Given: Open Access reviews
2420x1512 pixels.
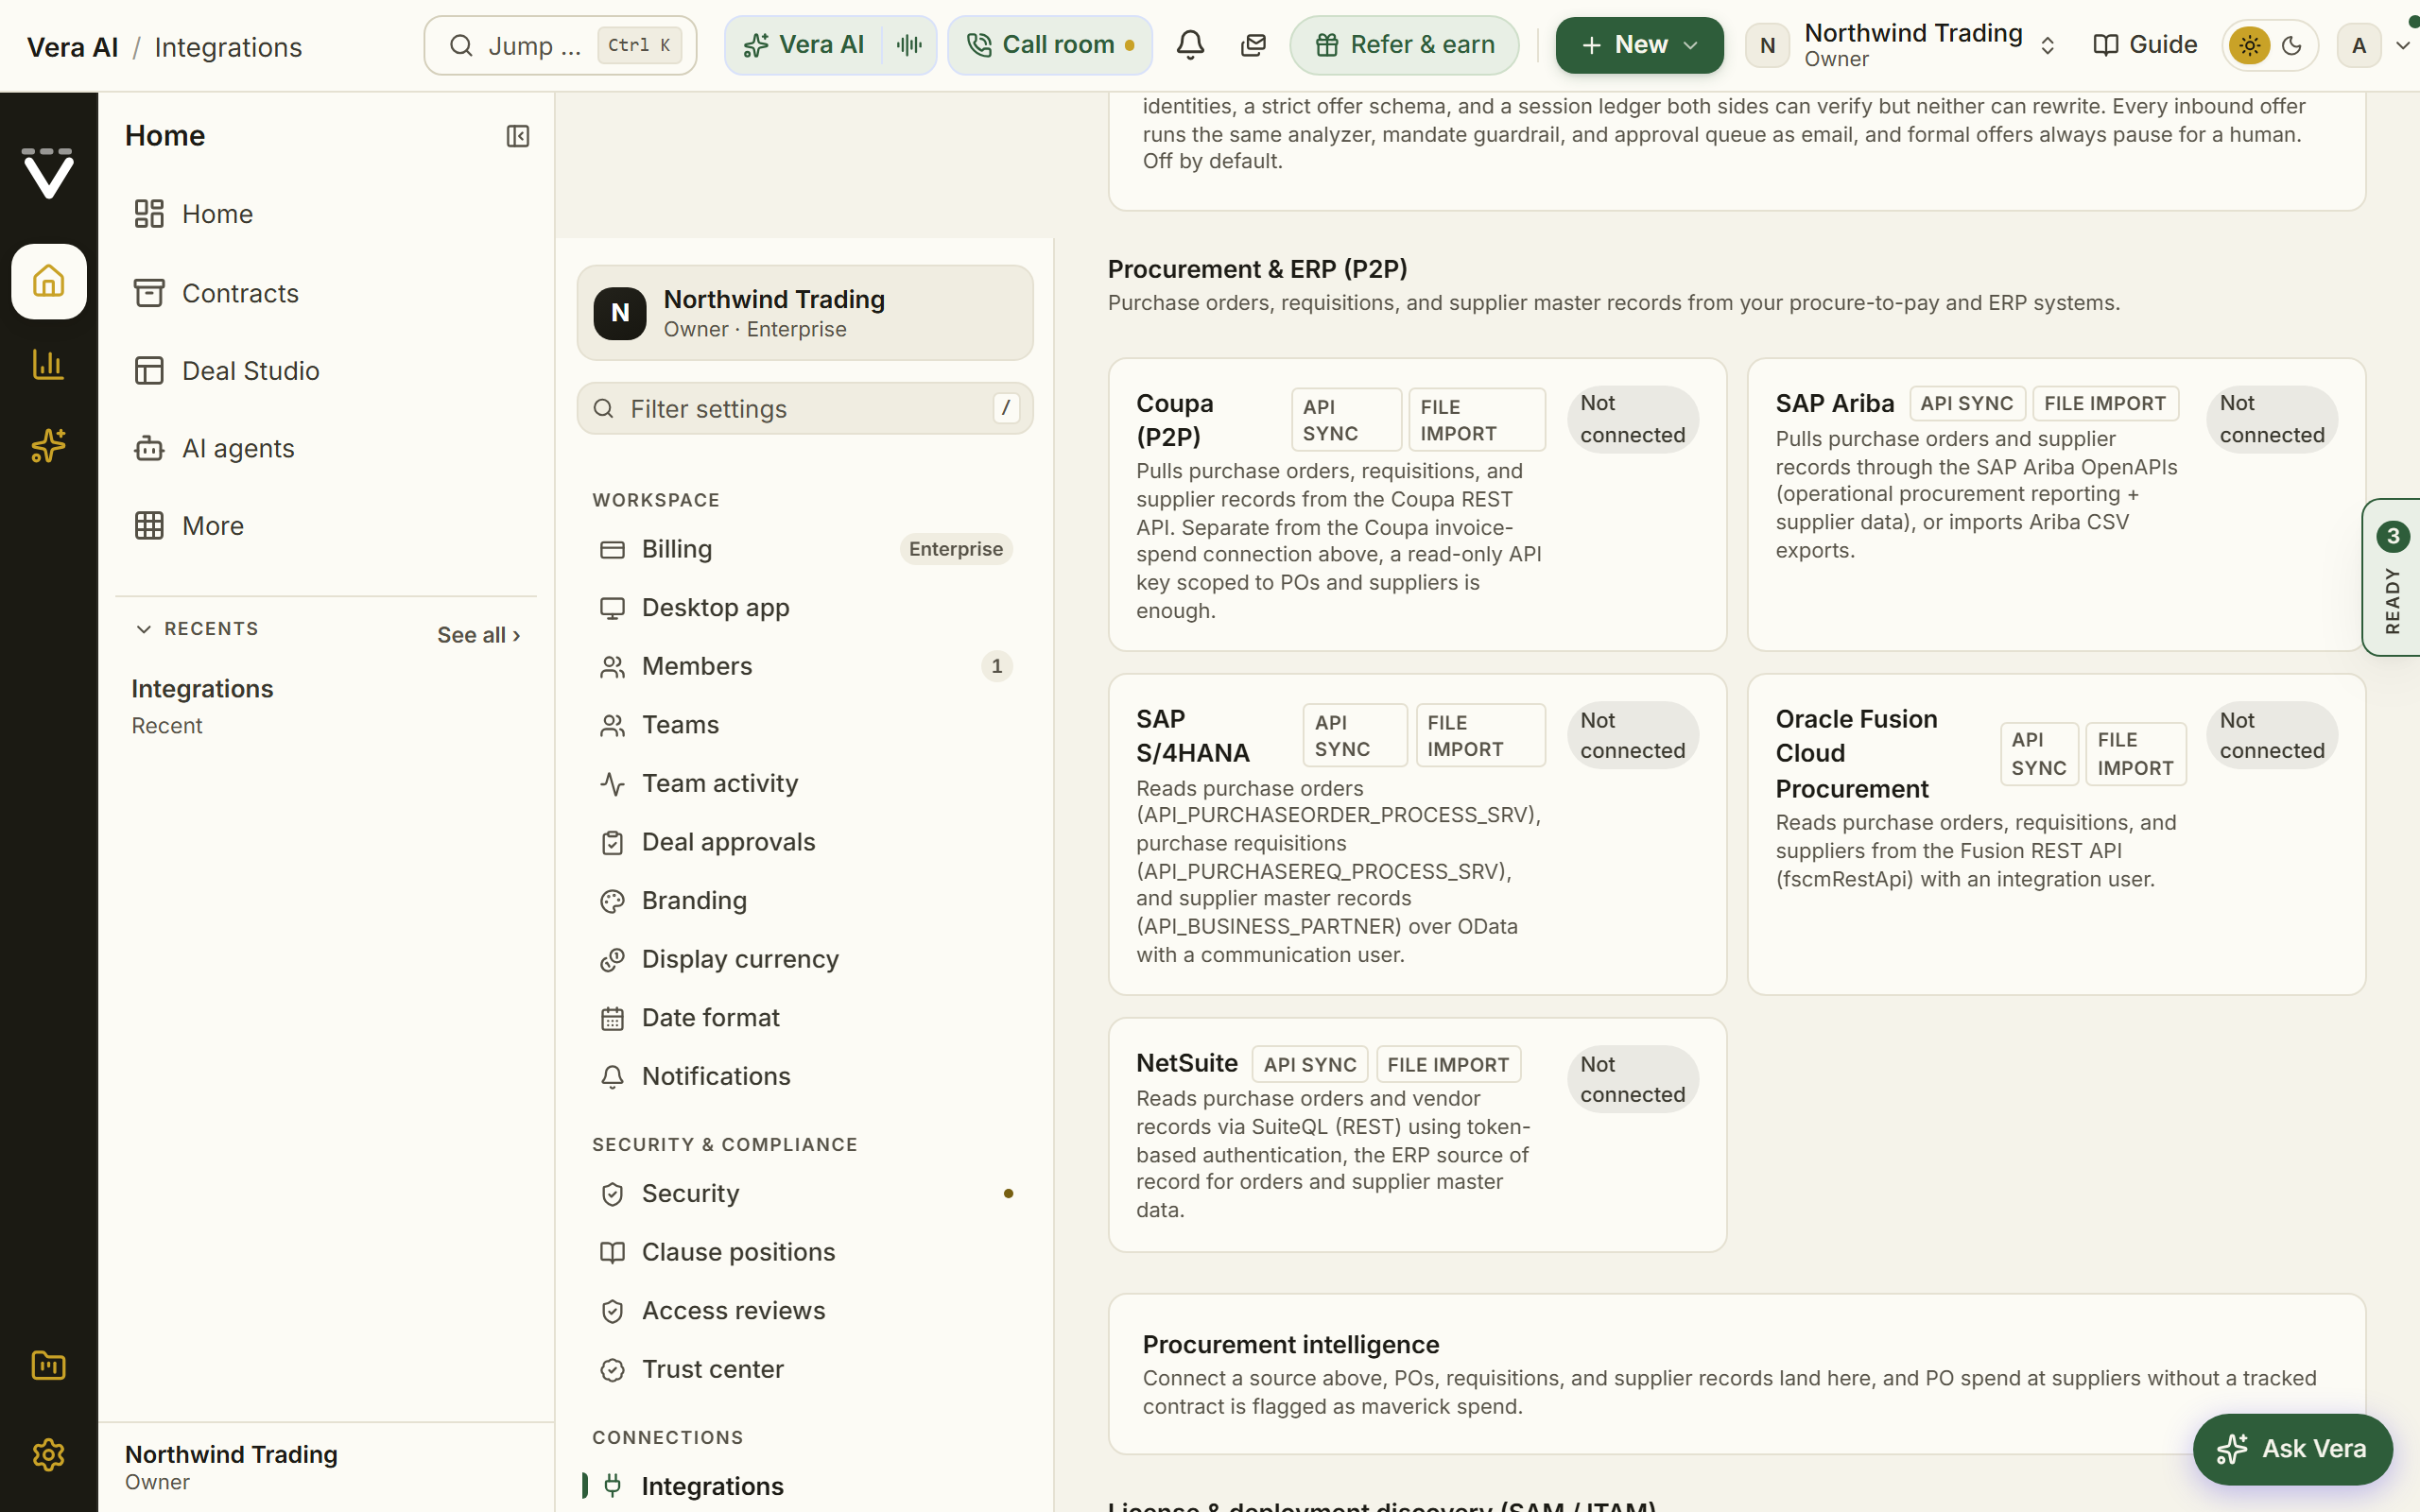Looking at the screenshot, I should point(805,1311).
